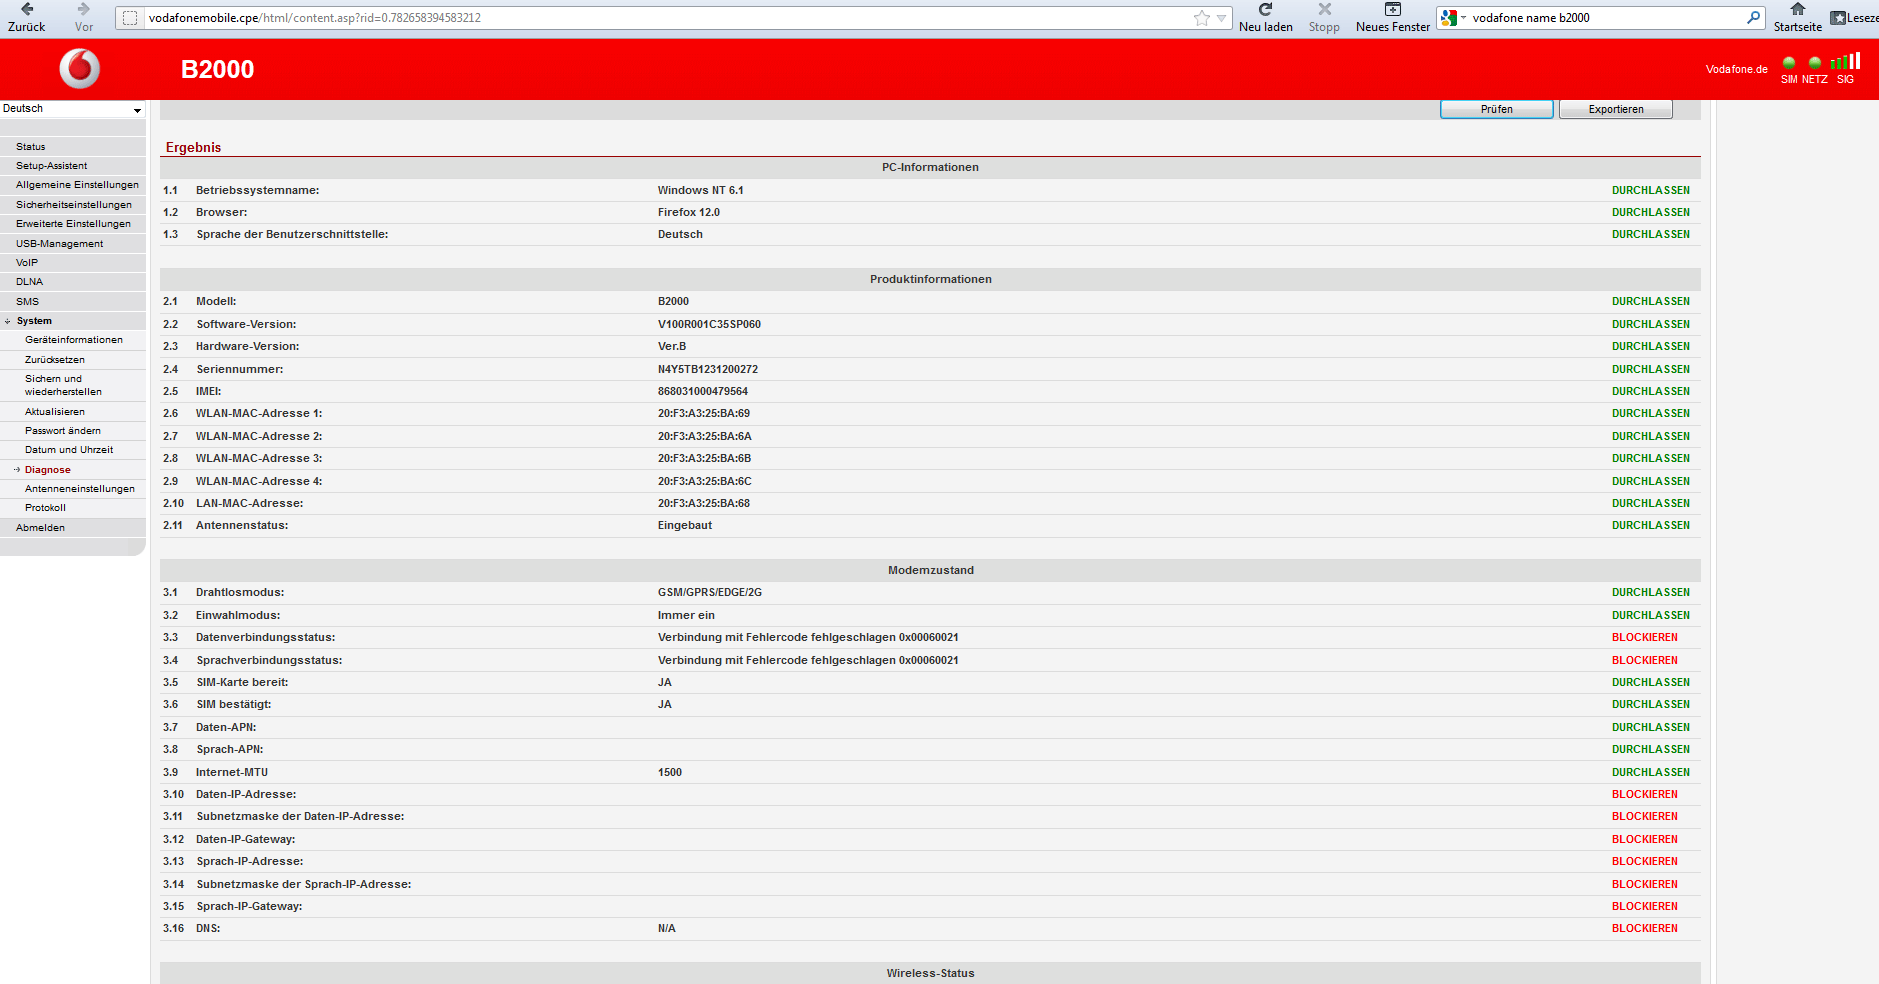
Task: Click the Vor forward arrow
Action: point(84,10)
